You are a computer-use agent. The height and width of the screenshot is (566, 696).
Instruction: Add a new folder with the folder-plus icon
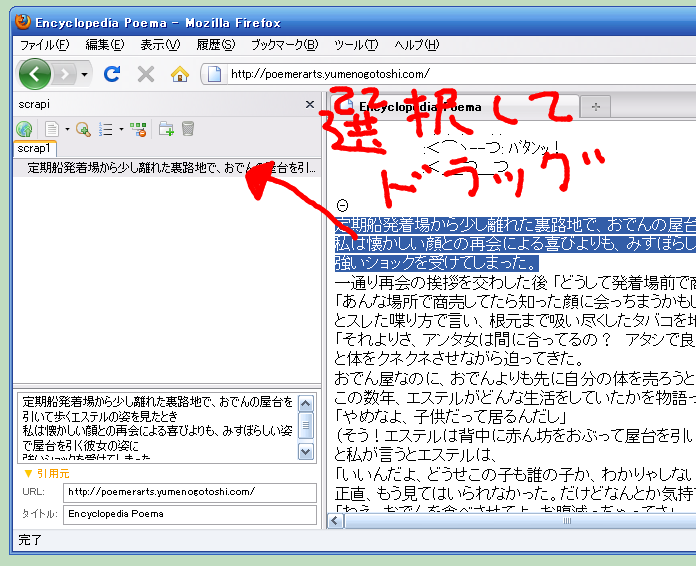166,129
